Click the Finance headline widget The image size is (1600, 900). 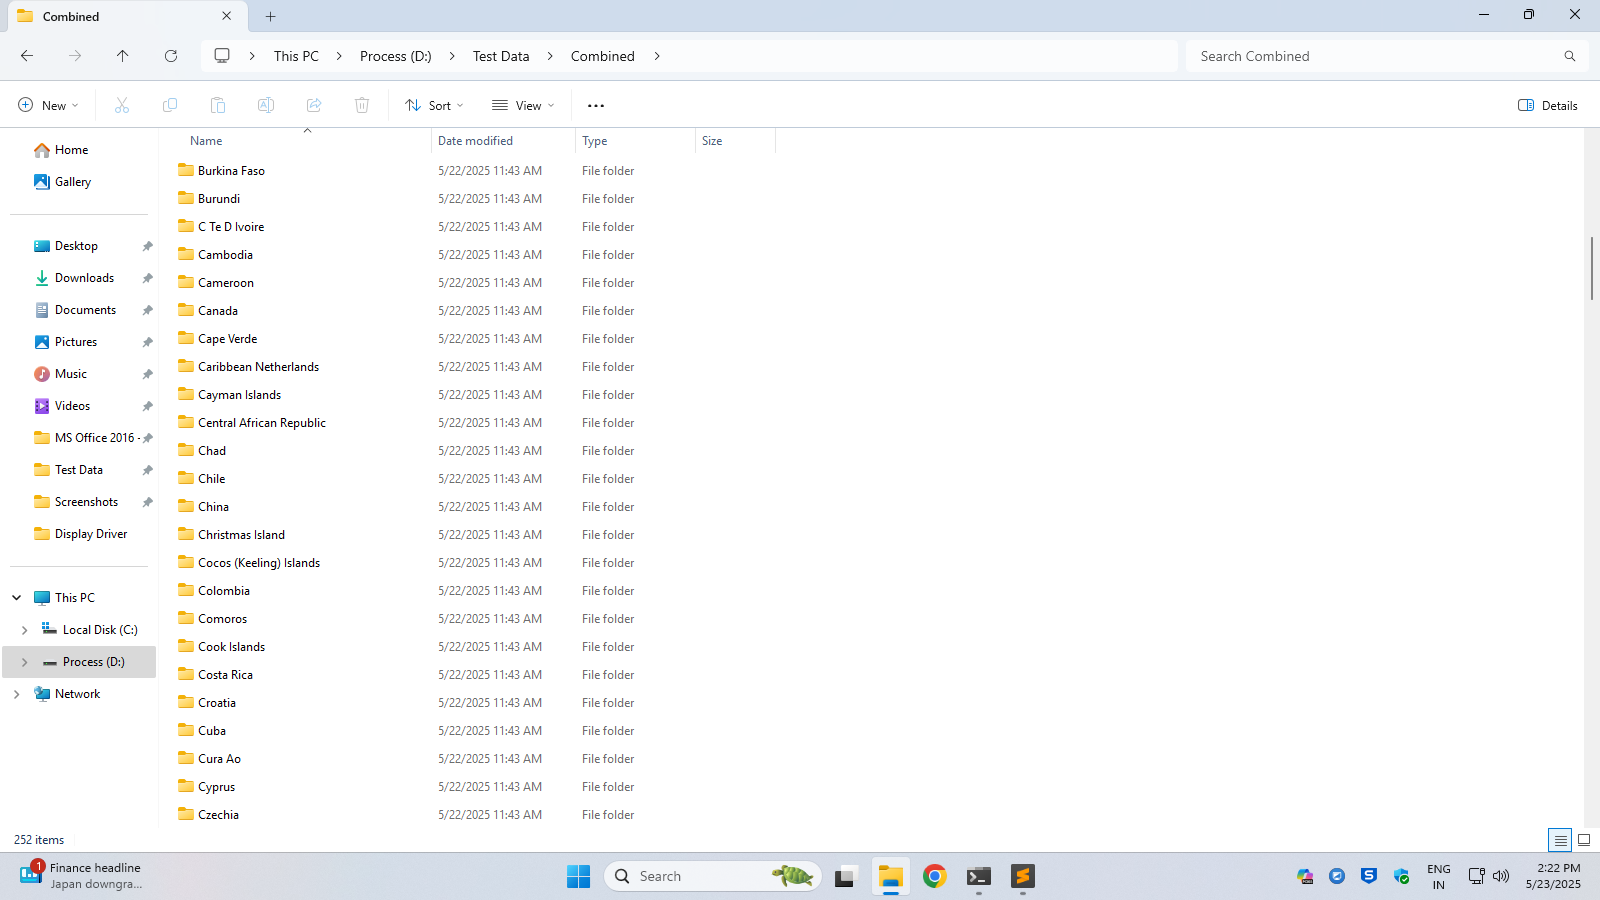(82, 876)
